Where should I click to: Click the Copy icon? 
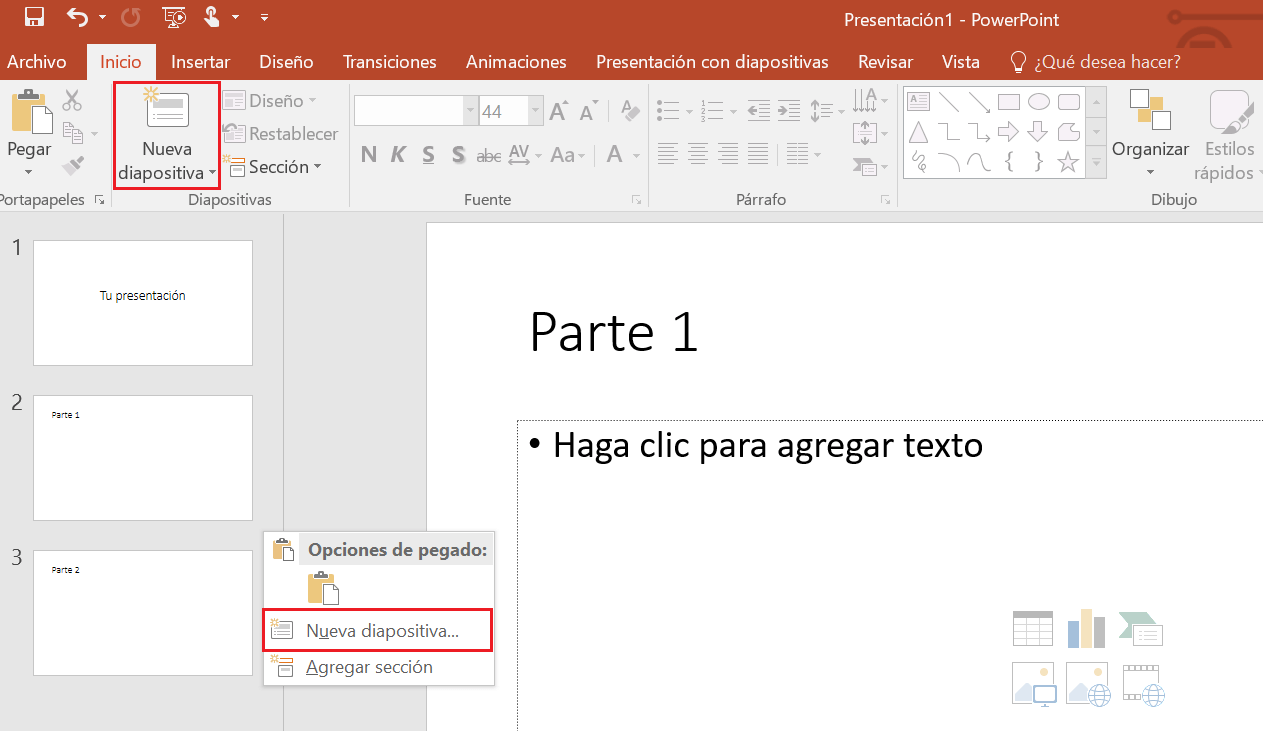pyautogui.click(x=72, y=132)
